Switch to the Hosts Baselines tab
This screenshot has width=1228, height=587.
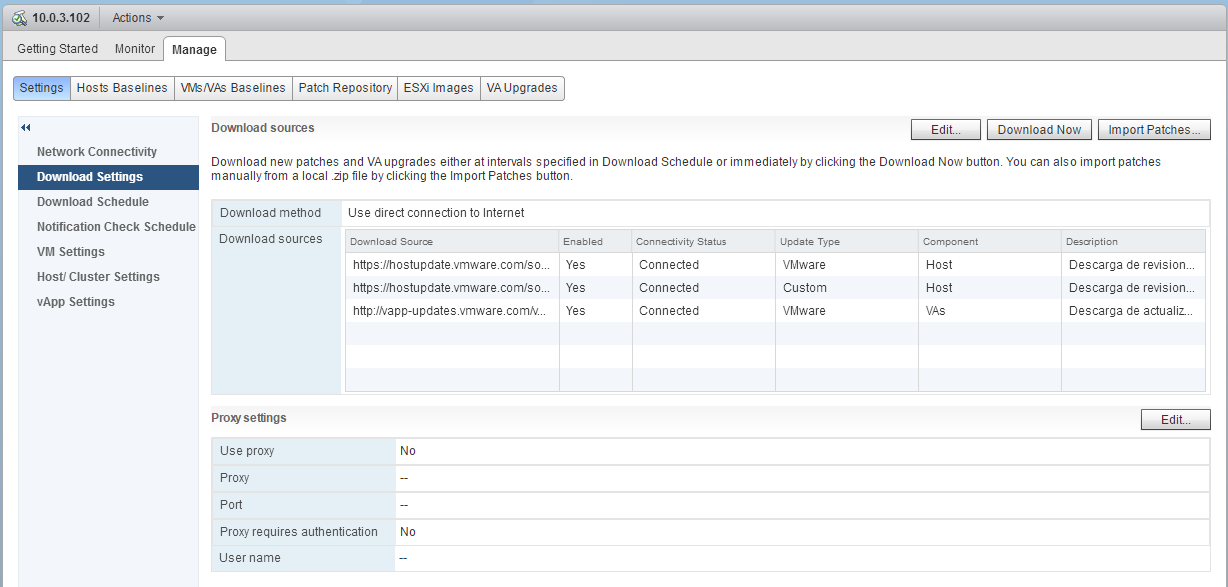coord(121,88)
